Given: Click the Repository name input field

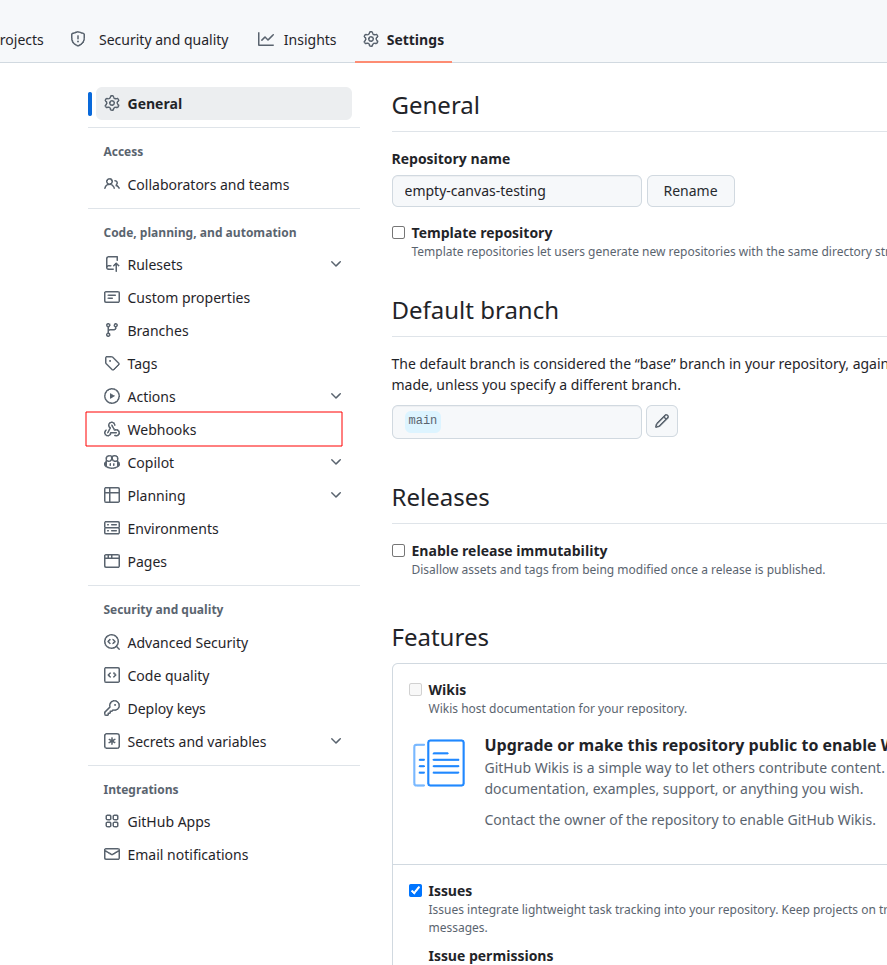Looking at the screenshot, I should (516, 191).
